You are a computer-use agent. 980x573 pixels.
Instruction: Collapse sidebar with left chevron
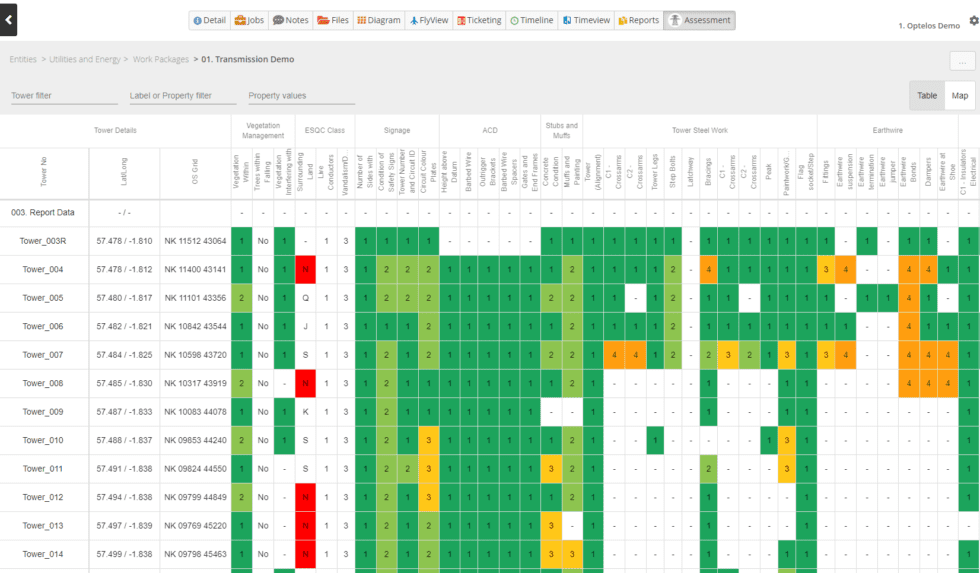tap(8, 20)
